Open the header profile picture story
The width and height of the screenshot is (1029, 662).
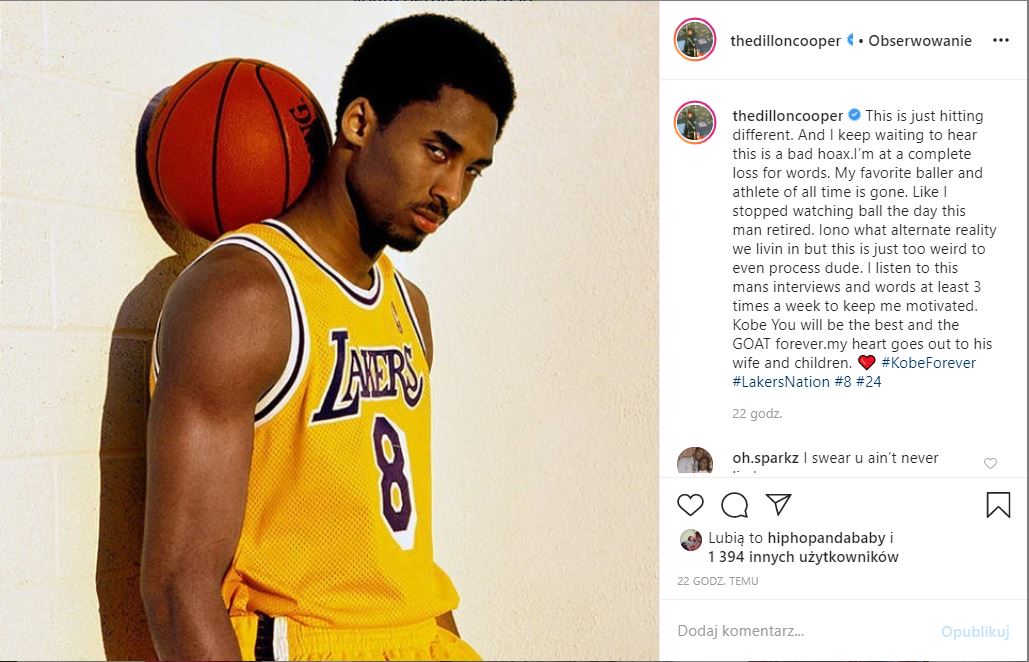click(x=694, y=41)
